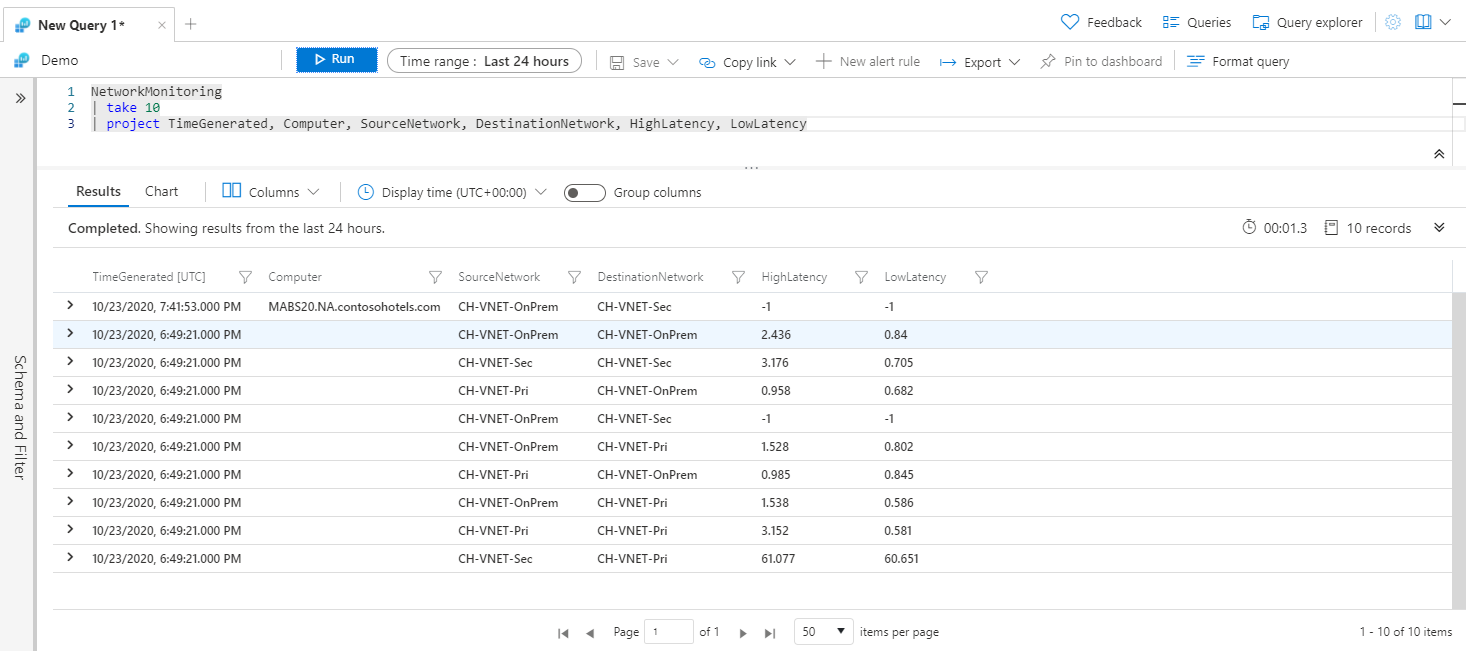1478x651 pixels.
Task: Add a new query tab with plus
Action: coord(191,24)
